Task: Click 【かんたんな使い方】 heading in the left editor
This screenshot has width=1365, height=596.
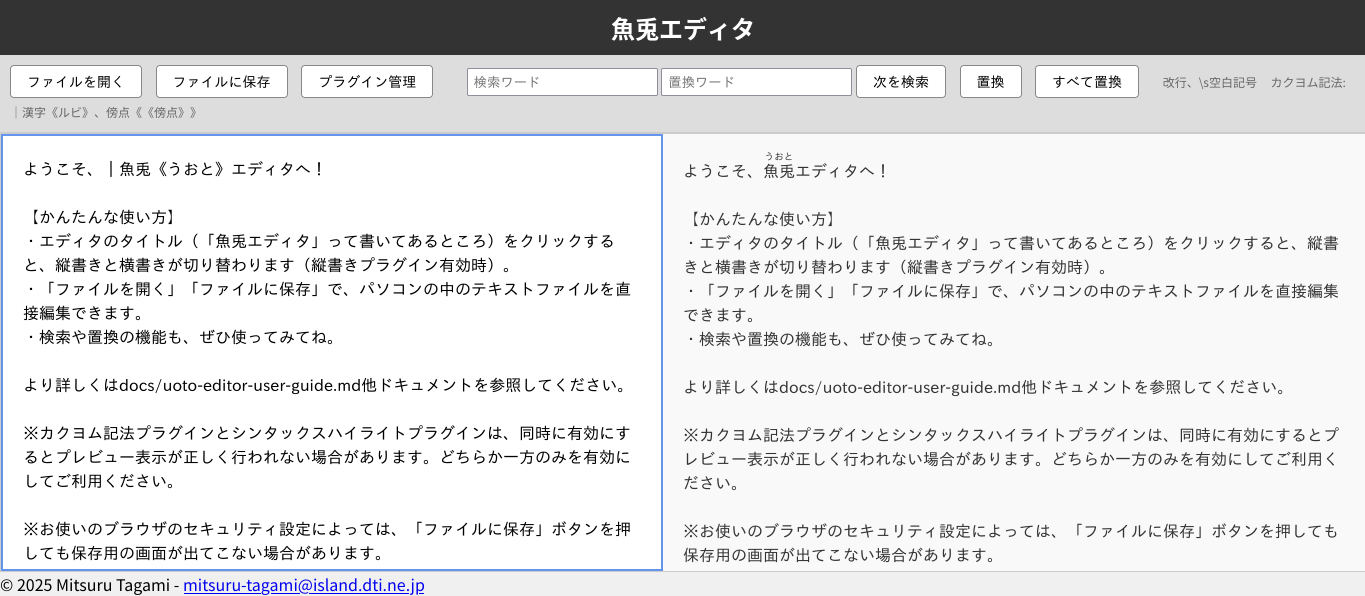Action: coord(100,217)
